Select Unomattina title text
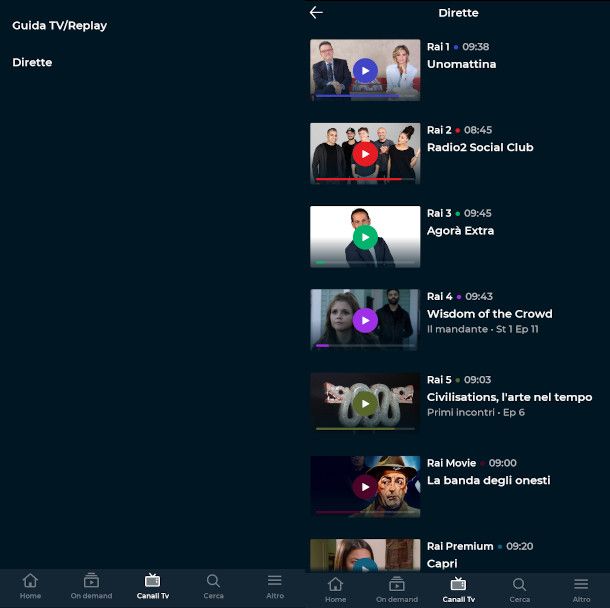 pos(461,64)
